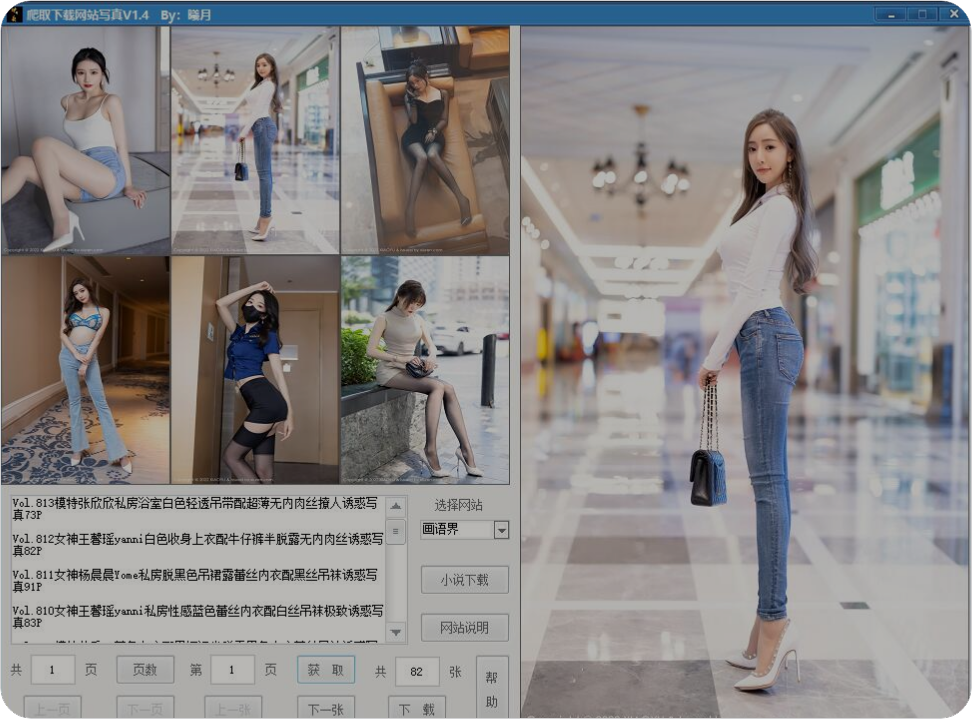Click the 下载 download button

coord(416,708)
